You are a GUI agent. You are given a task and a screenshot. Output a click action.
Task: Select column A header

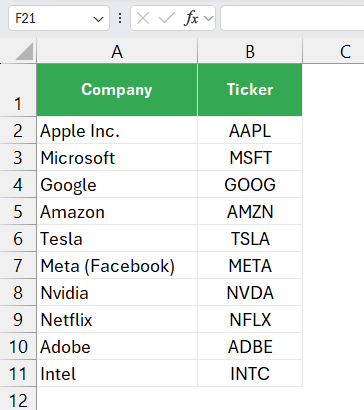pyautogui.click(x=117, y=51)
